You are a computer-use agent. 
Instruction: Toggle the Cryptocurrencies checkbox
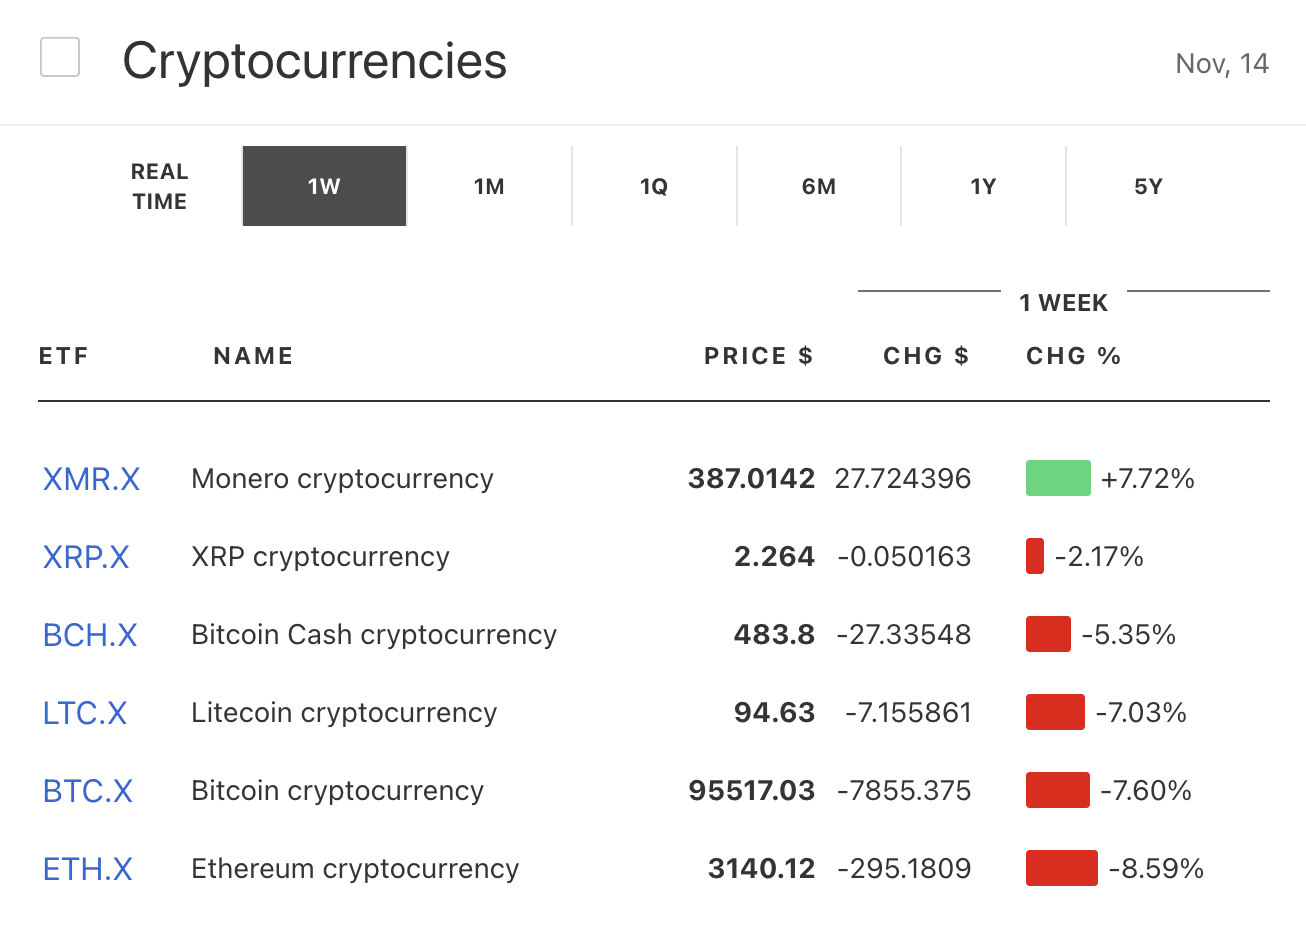pos(60,57)
